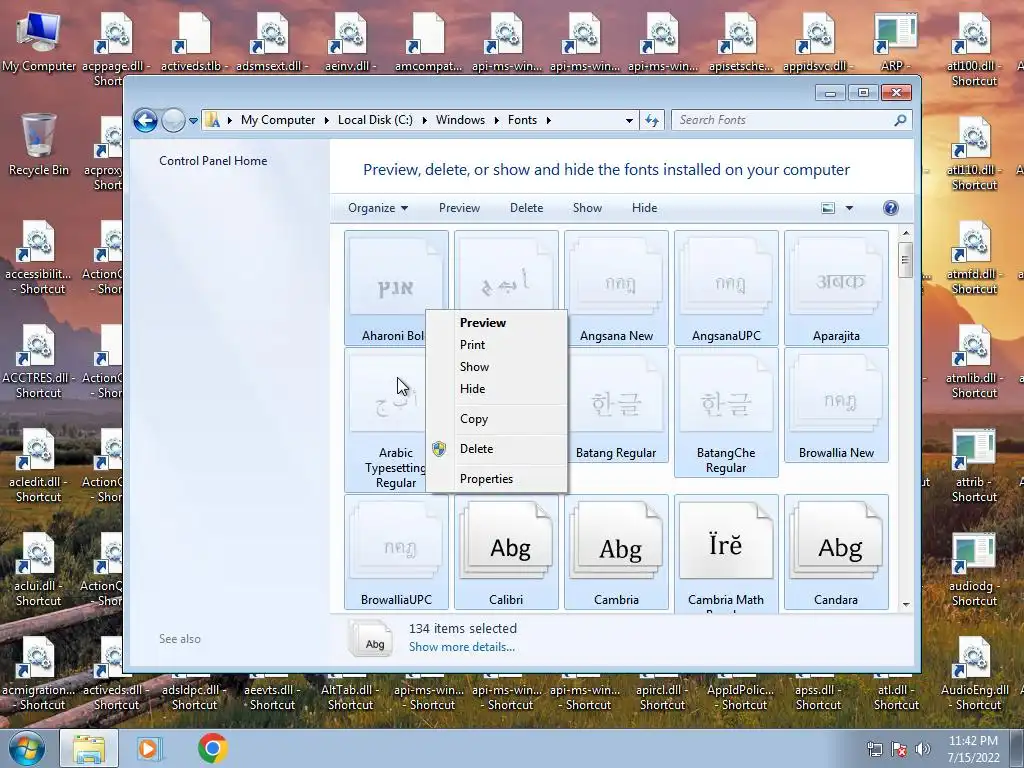Click the Fonts folder icon in address bar
1024x768 pixels.
(212, 120)
